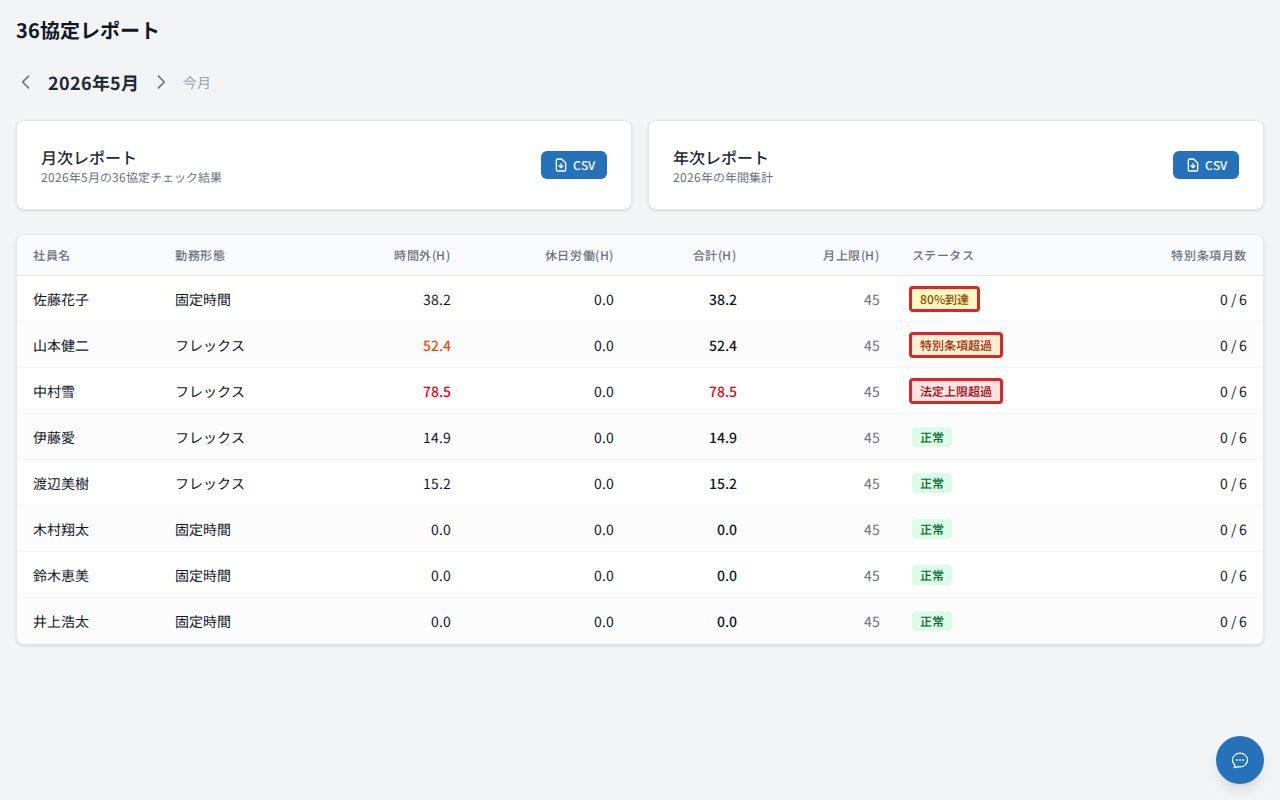Click the 36協定レポート page title
This screenshot has height=800, width=1280.
click(88, 30)
